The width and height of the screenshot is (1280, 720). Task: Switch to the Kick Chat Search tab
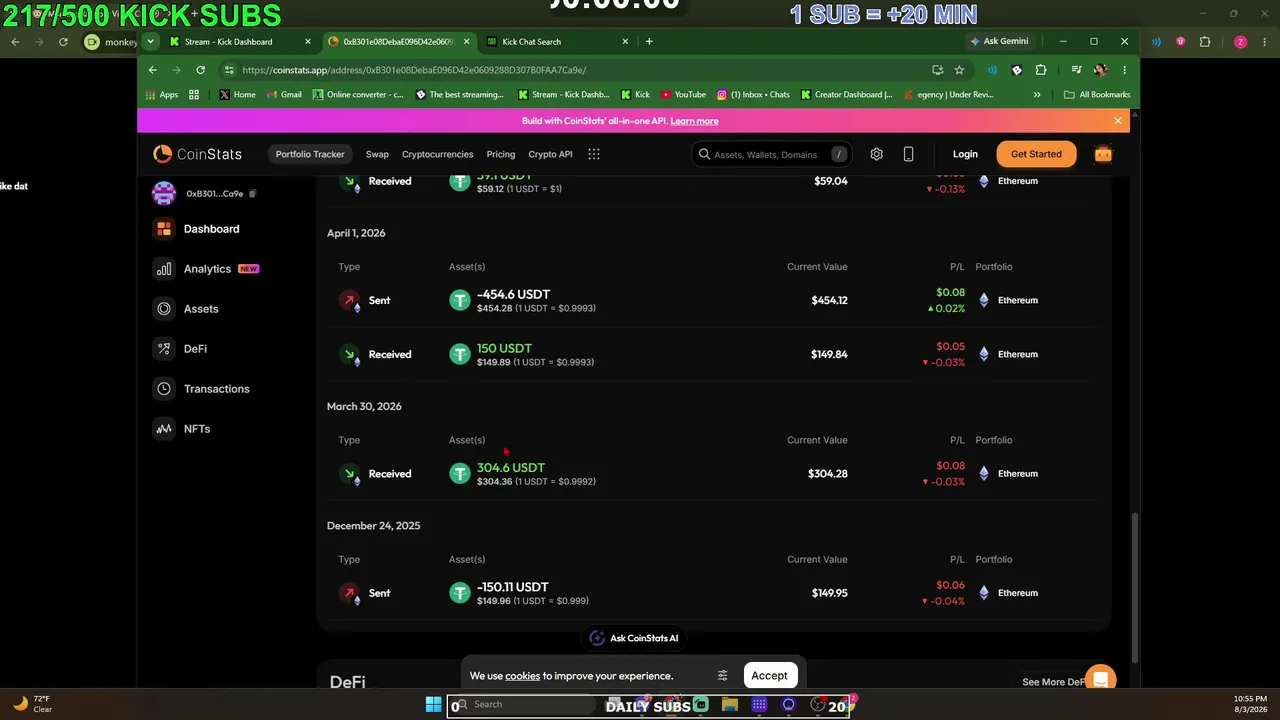click(557, 42)
